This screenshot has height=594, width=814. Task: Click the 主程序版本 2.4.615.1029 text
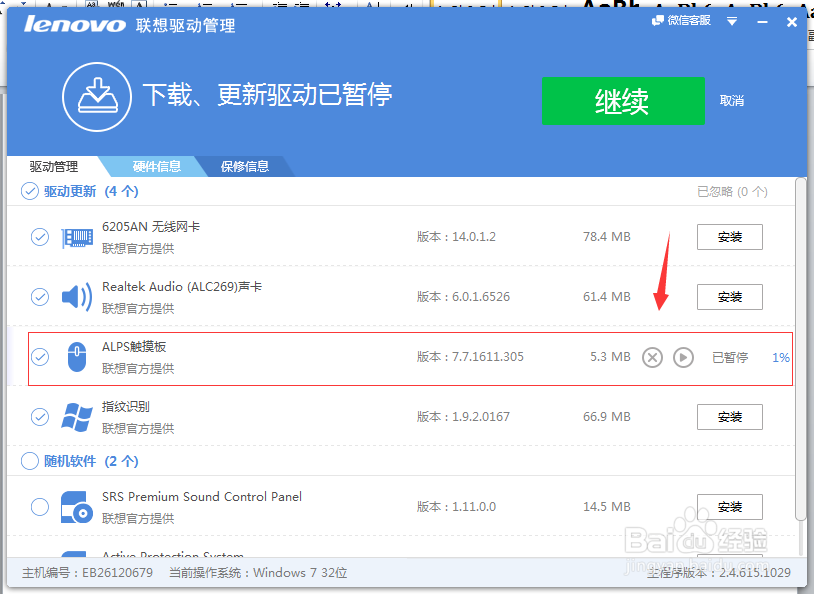click(718, 573)
